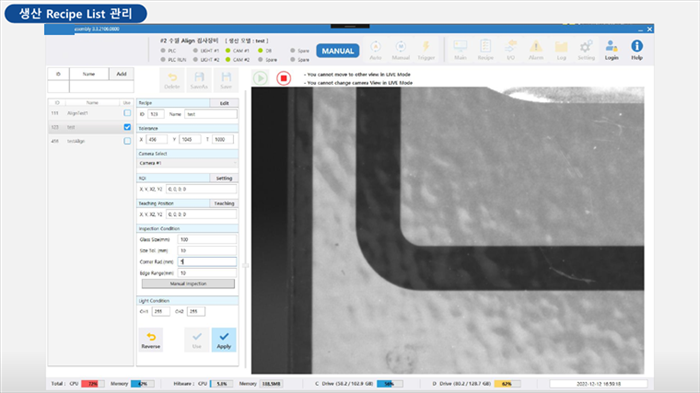Viewport: 700px width, 393px height.
Task: Check Use box for recipe 456
Action: tap(127, 141)
